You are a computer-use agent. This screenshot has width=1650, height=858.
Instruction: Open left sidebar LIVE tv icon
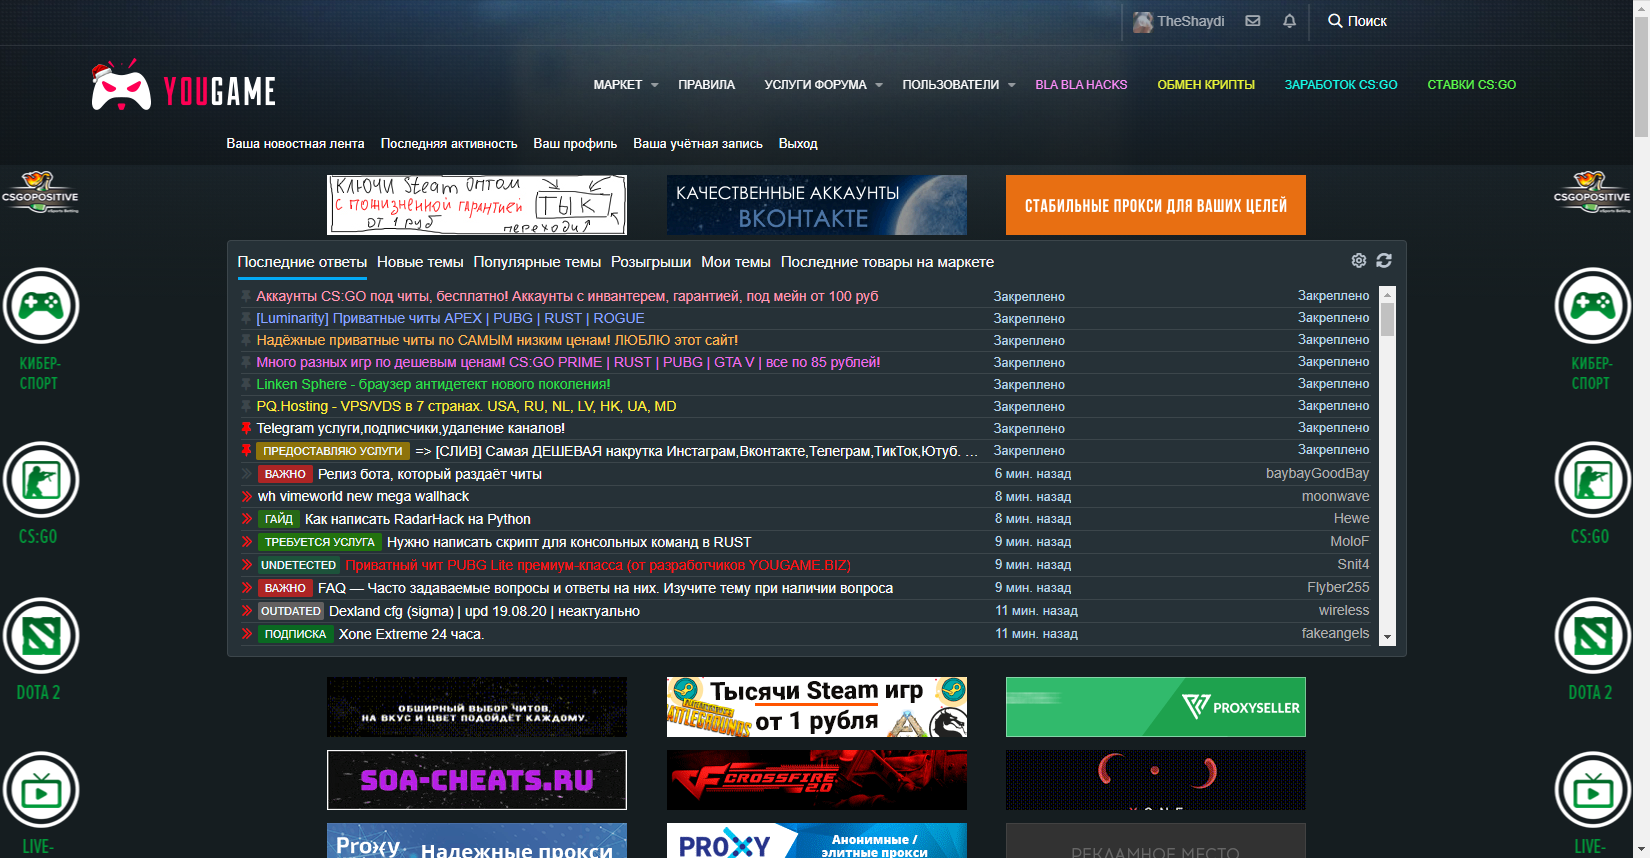pos(40,790)
